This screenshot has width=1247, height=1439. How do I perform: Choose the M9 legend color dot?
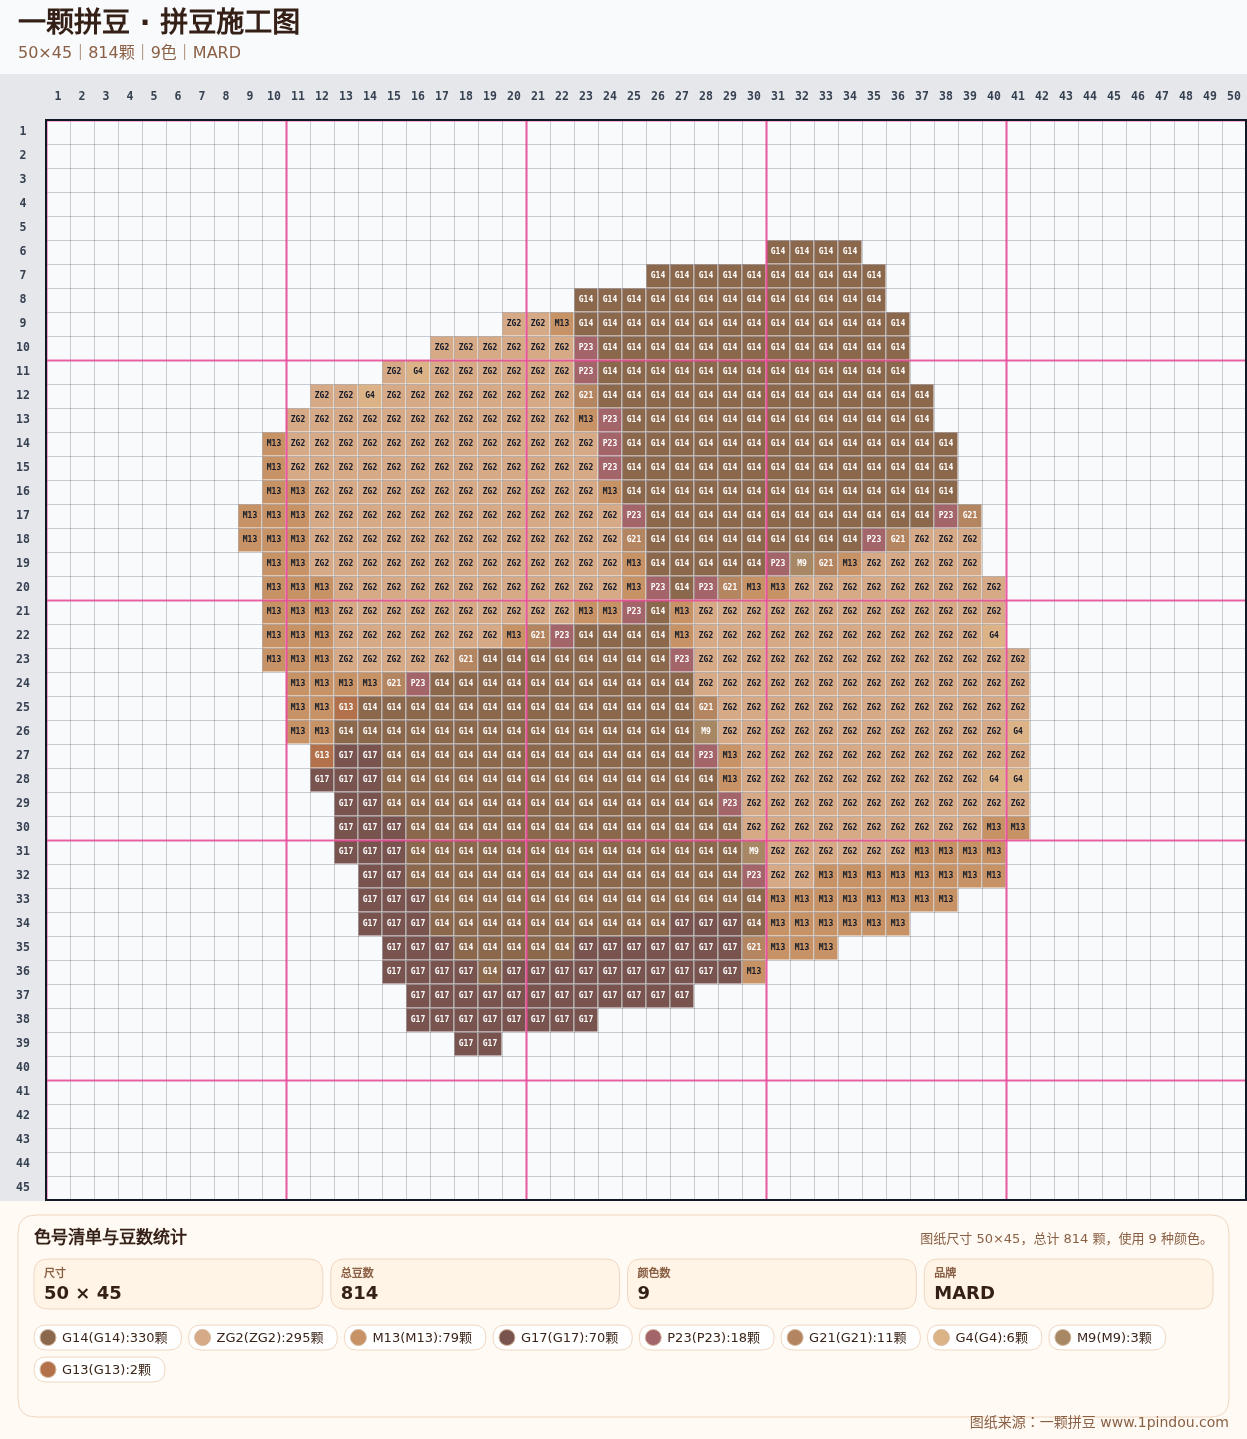point(1063,1338)
